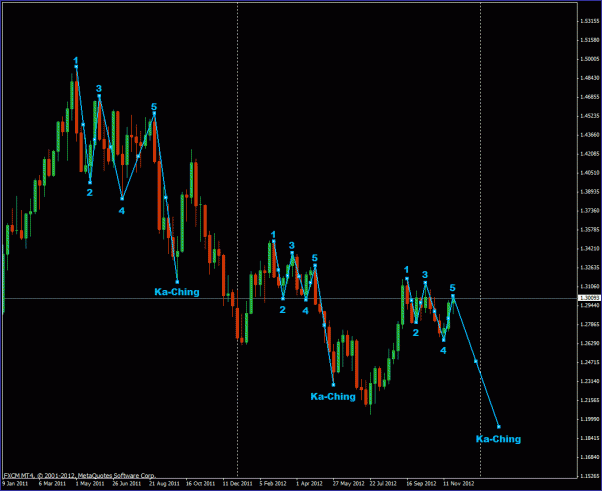
Task: Select wave label 5 of the 2011 pattern
Action: 154,107
